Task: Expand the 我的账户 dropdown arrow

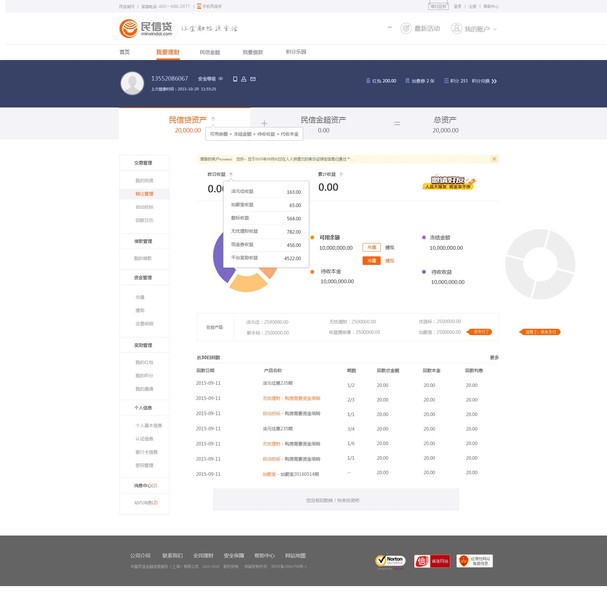Action: tap(495, 29)
